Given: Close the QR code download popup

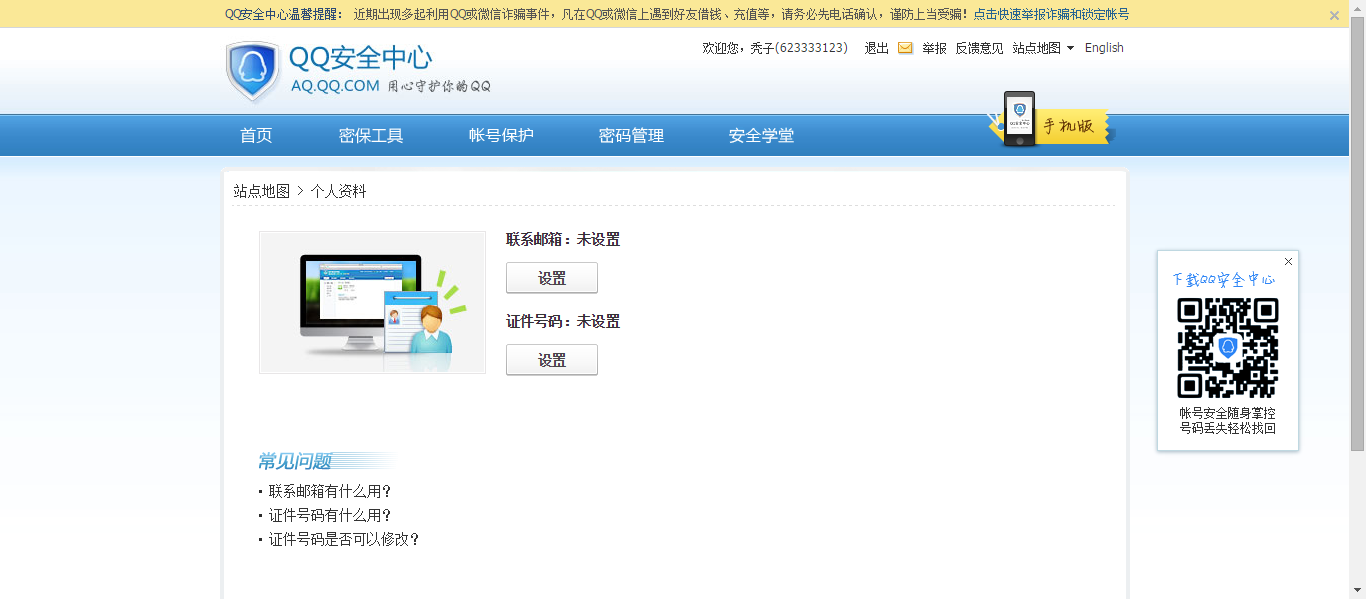Looking at the screenshot, I should click(x=1288, y=262).
